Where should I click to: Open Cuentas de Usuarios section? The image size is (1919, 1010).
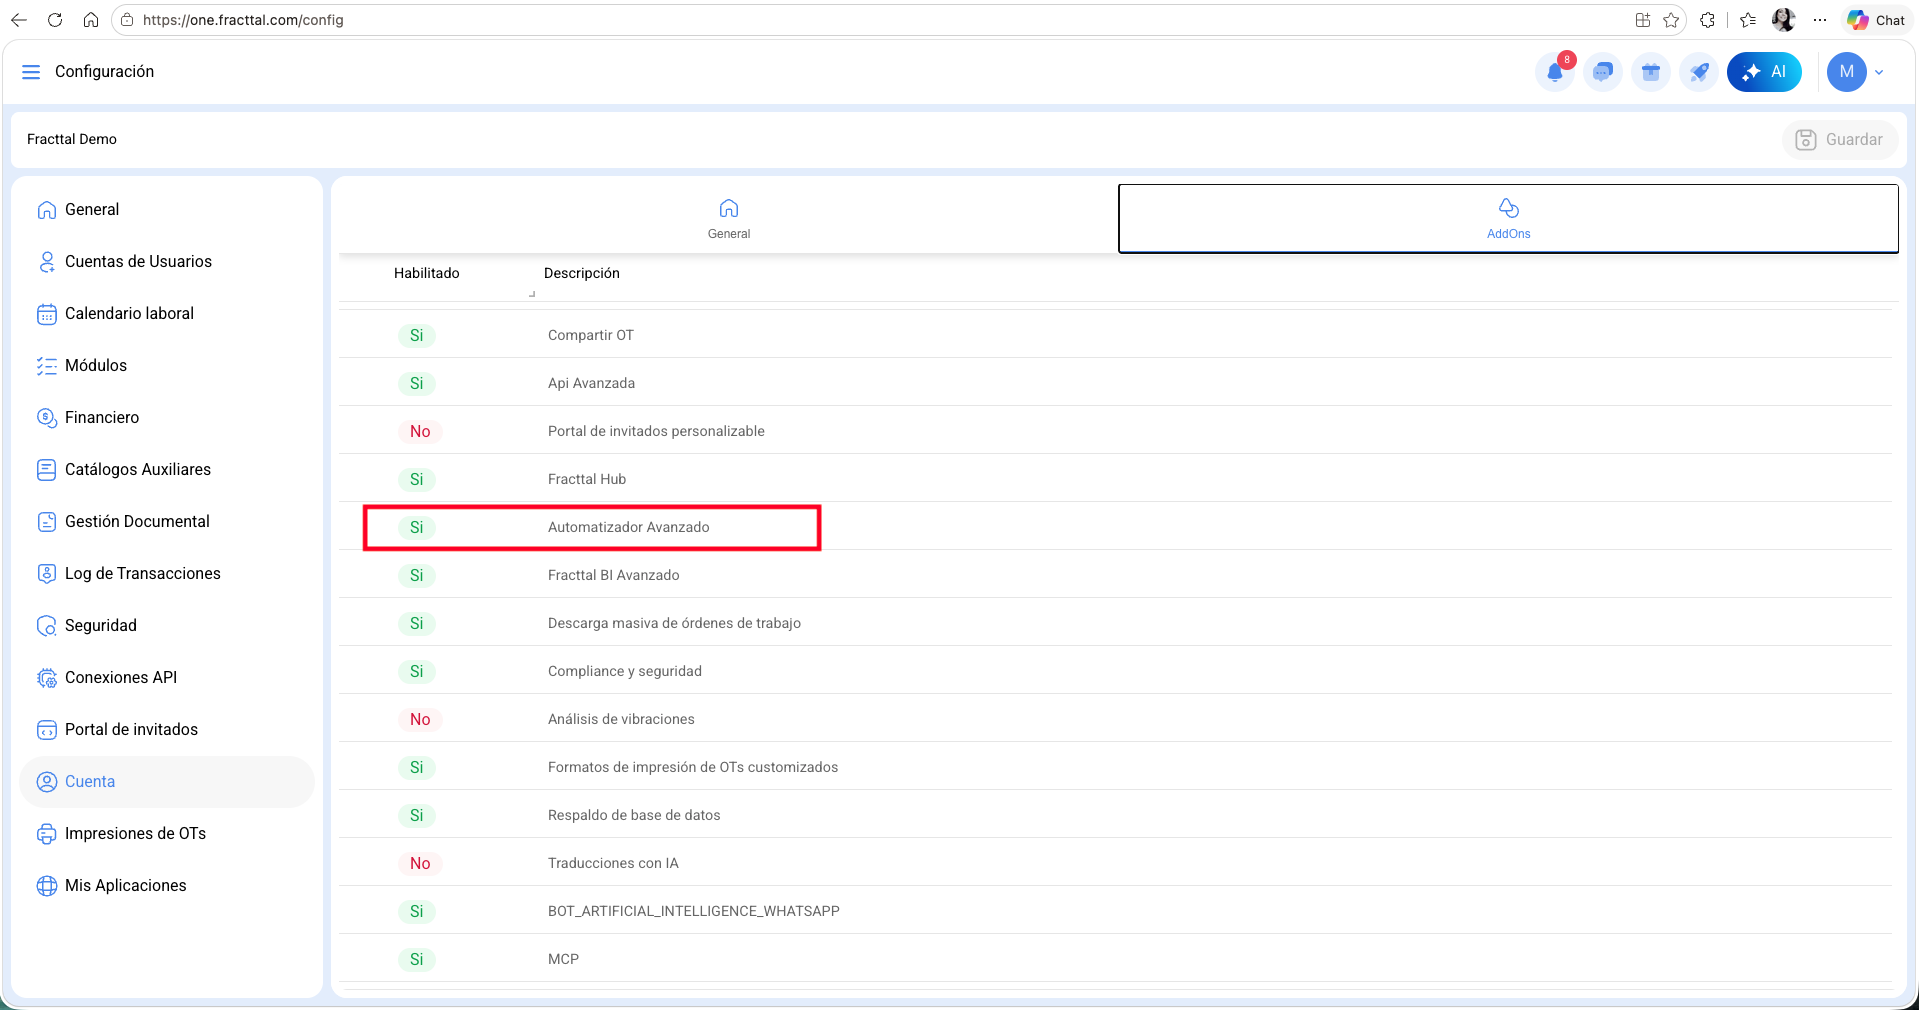(x=167, y=262)
